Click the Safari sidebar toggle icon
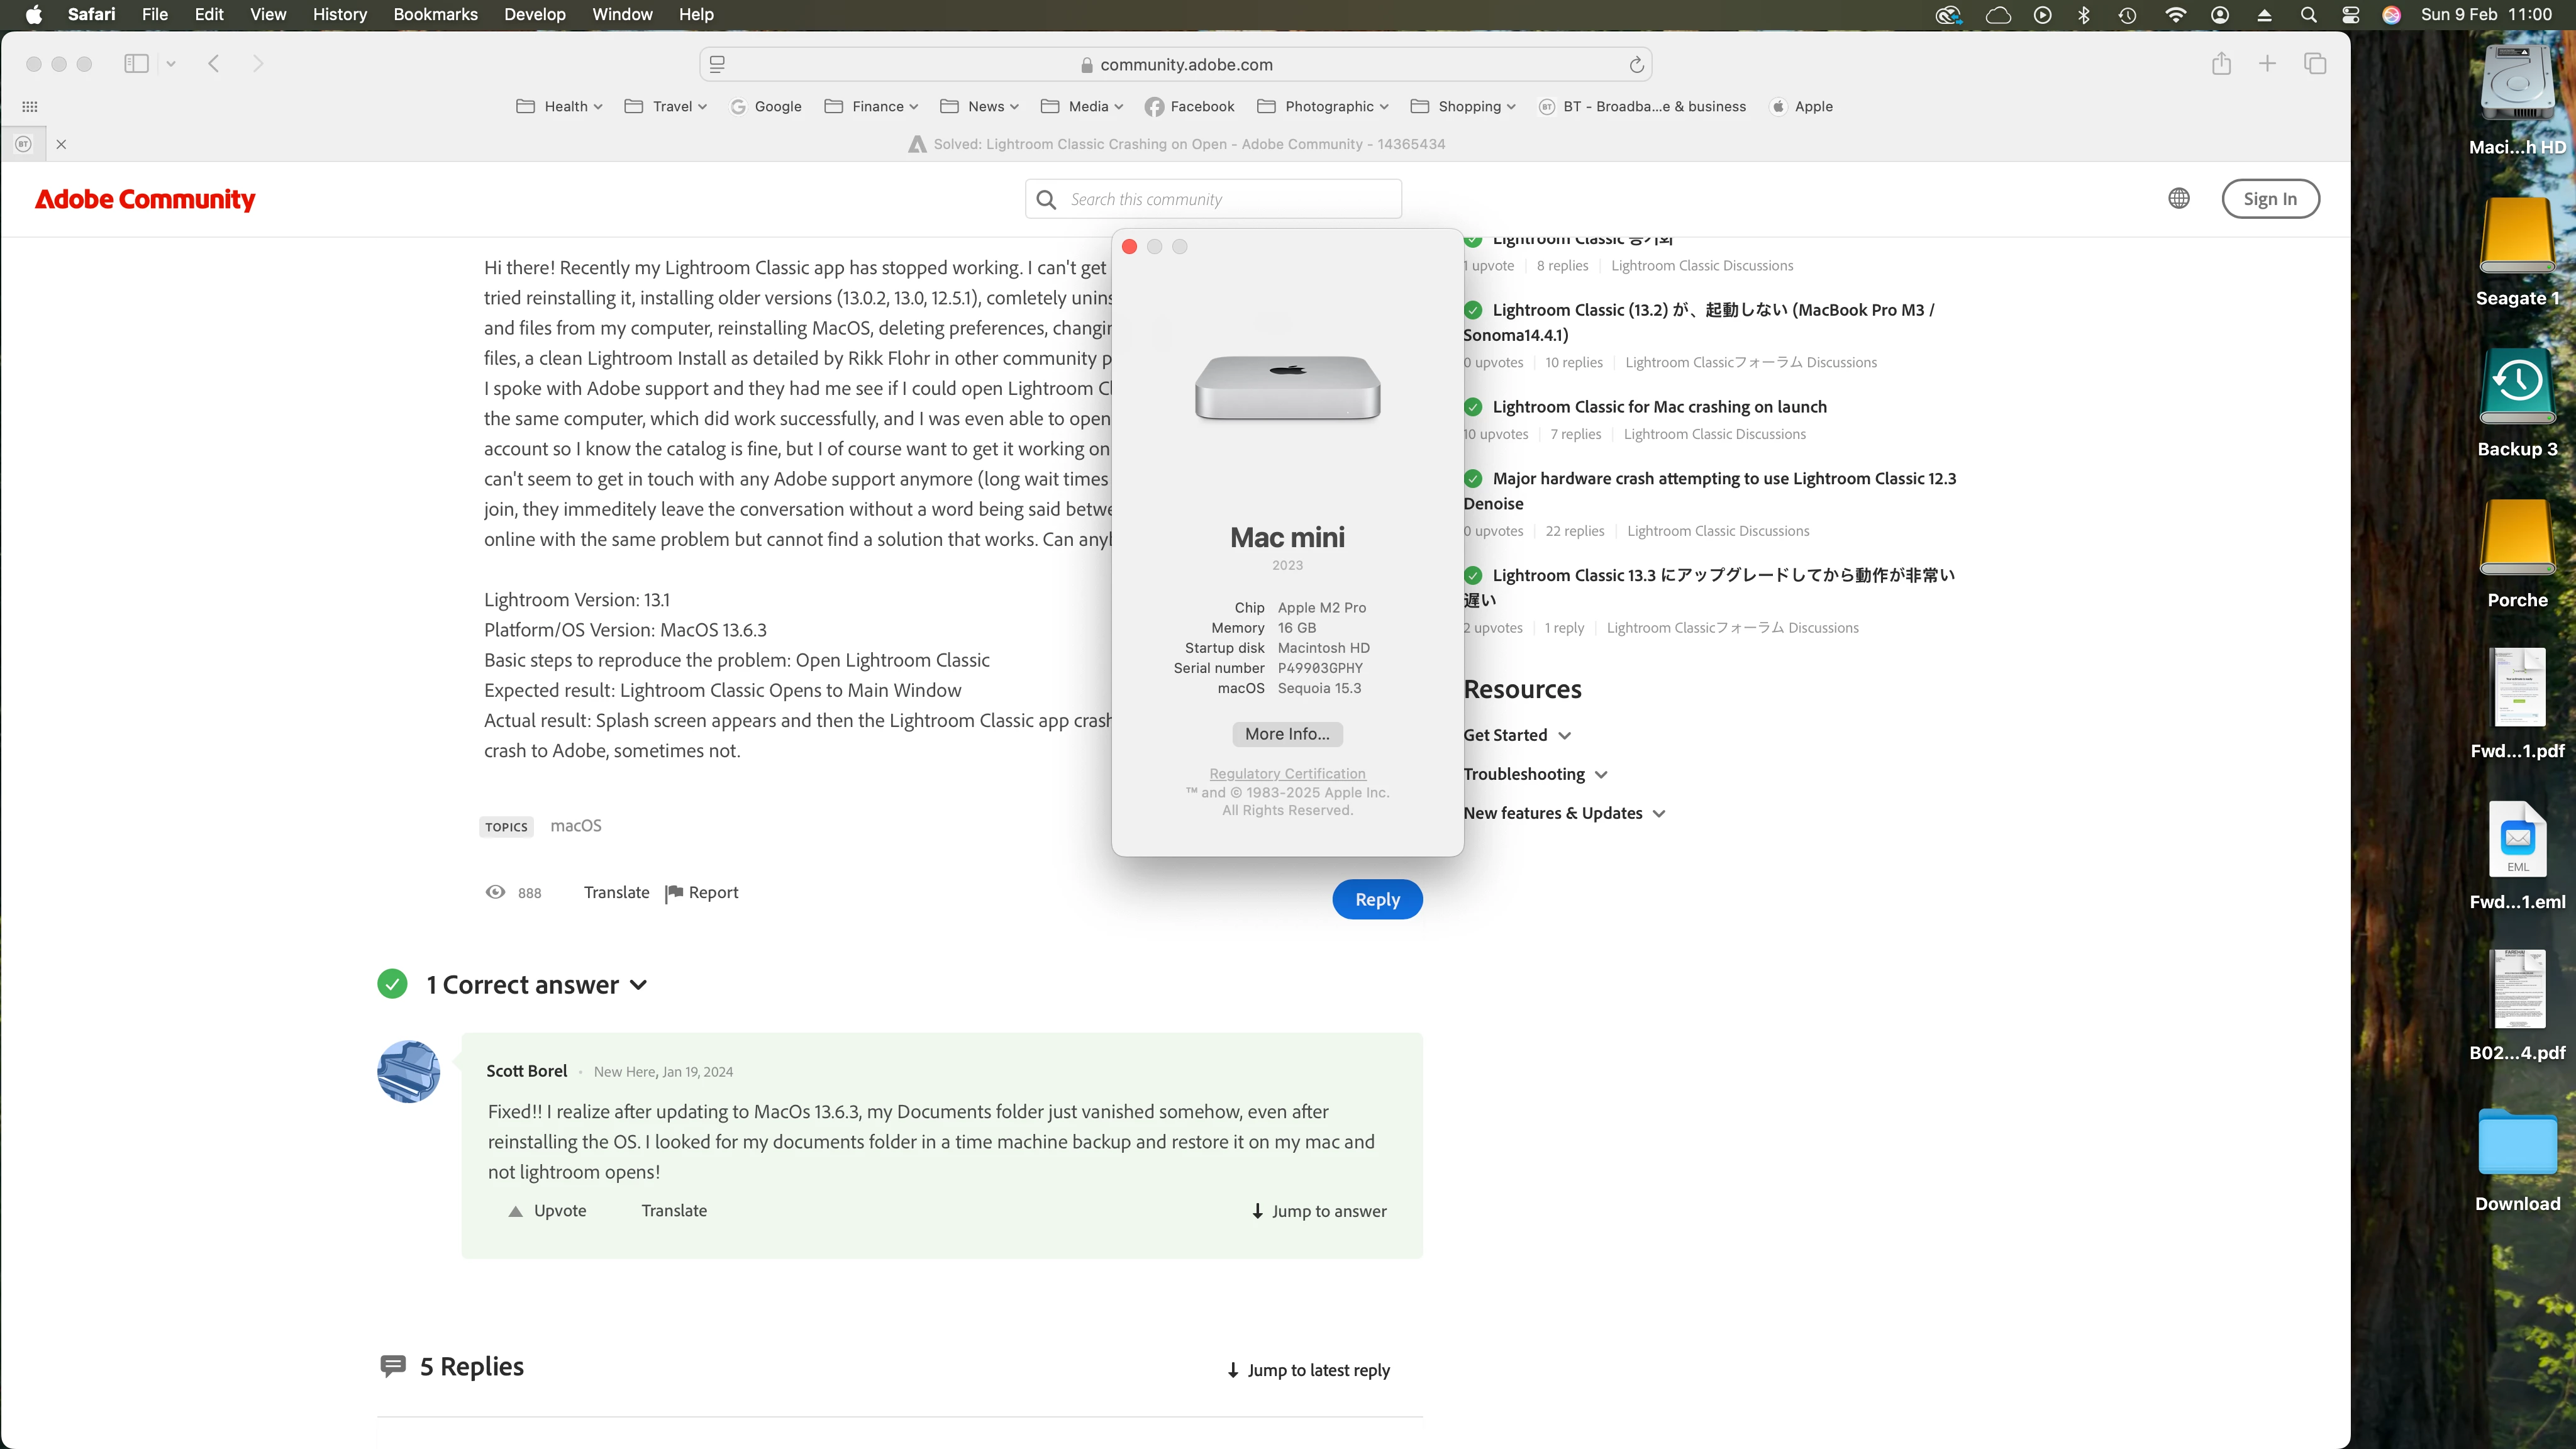This screenshot has height=1449, width=2576. pos(136,64)
